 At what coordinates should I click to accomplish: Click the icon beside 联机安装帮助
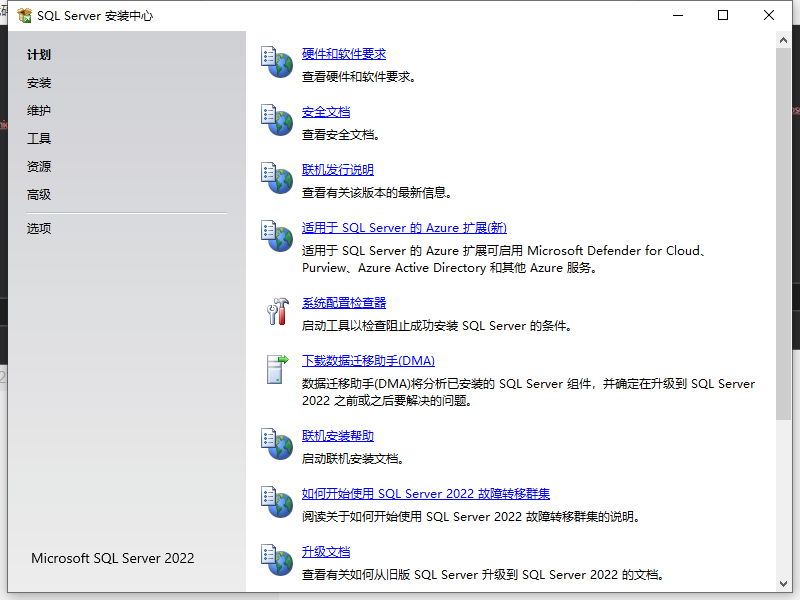[x=277, y=444]
